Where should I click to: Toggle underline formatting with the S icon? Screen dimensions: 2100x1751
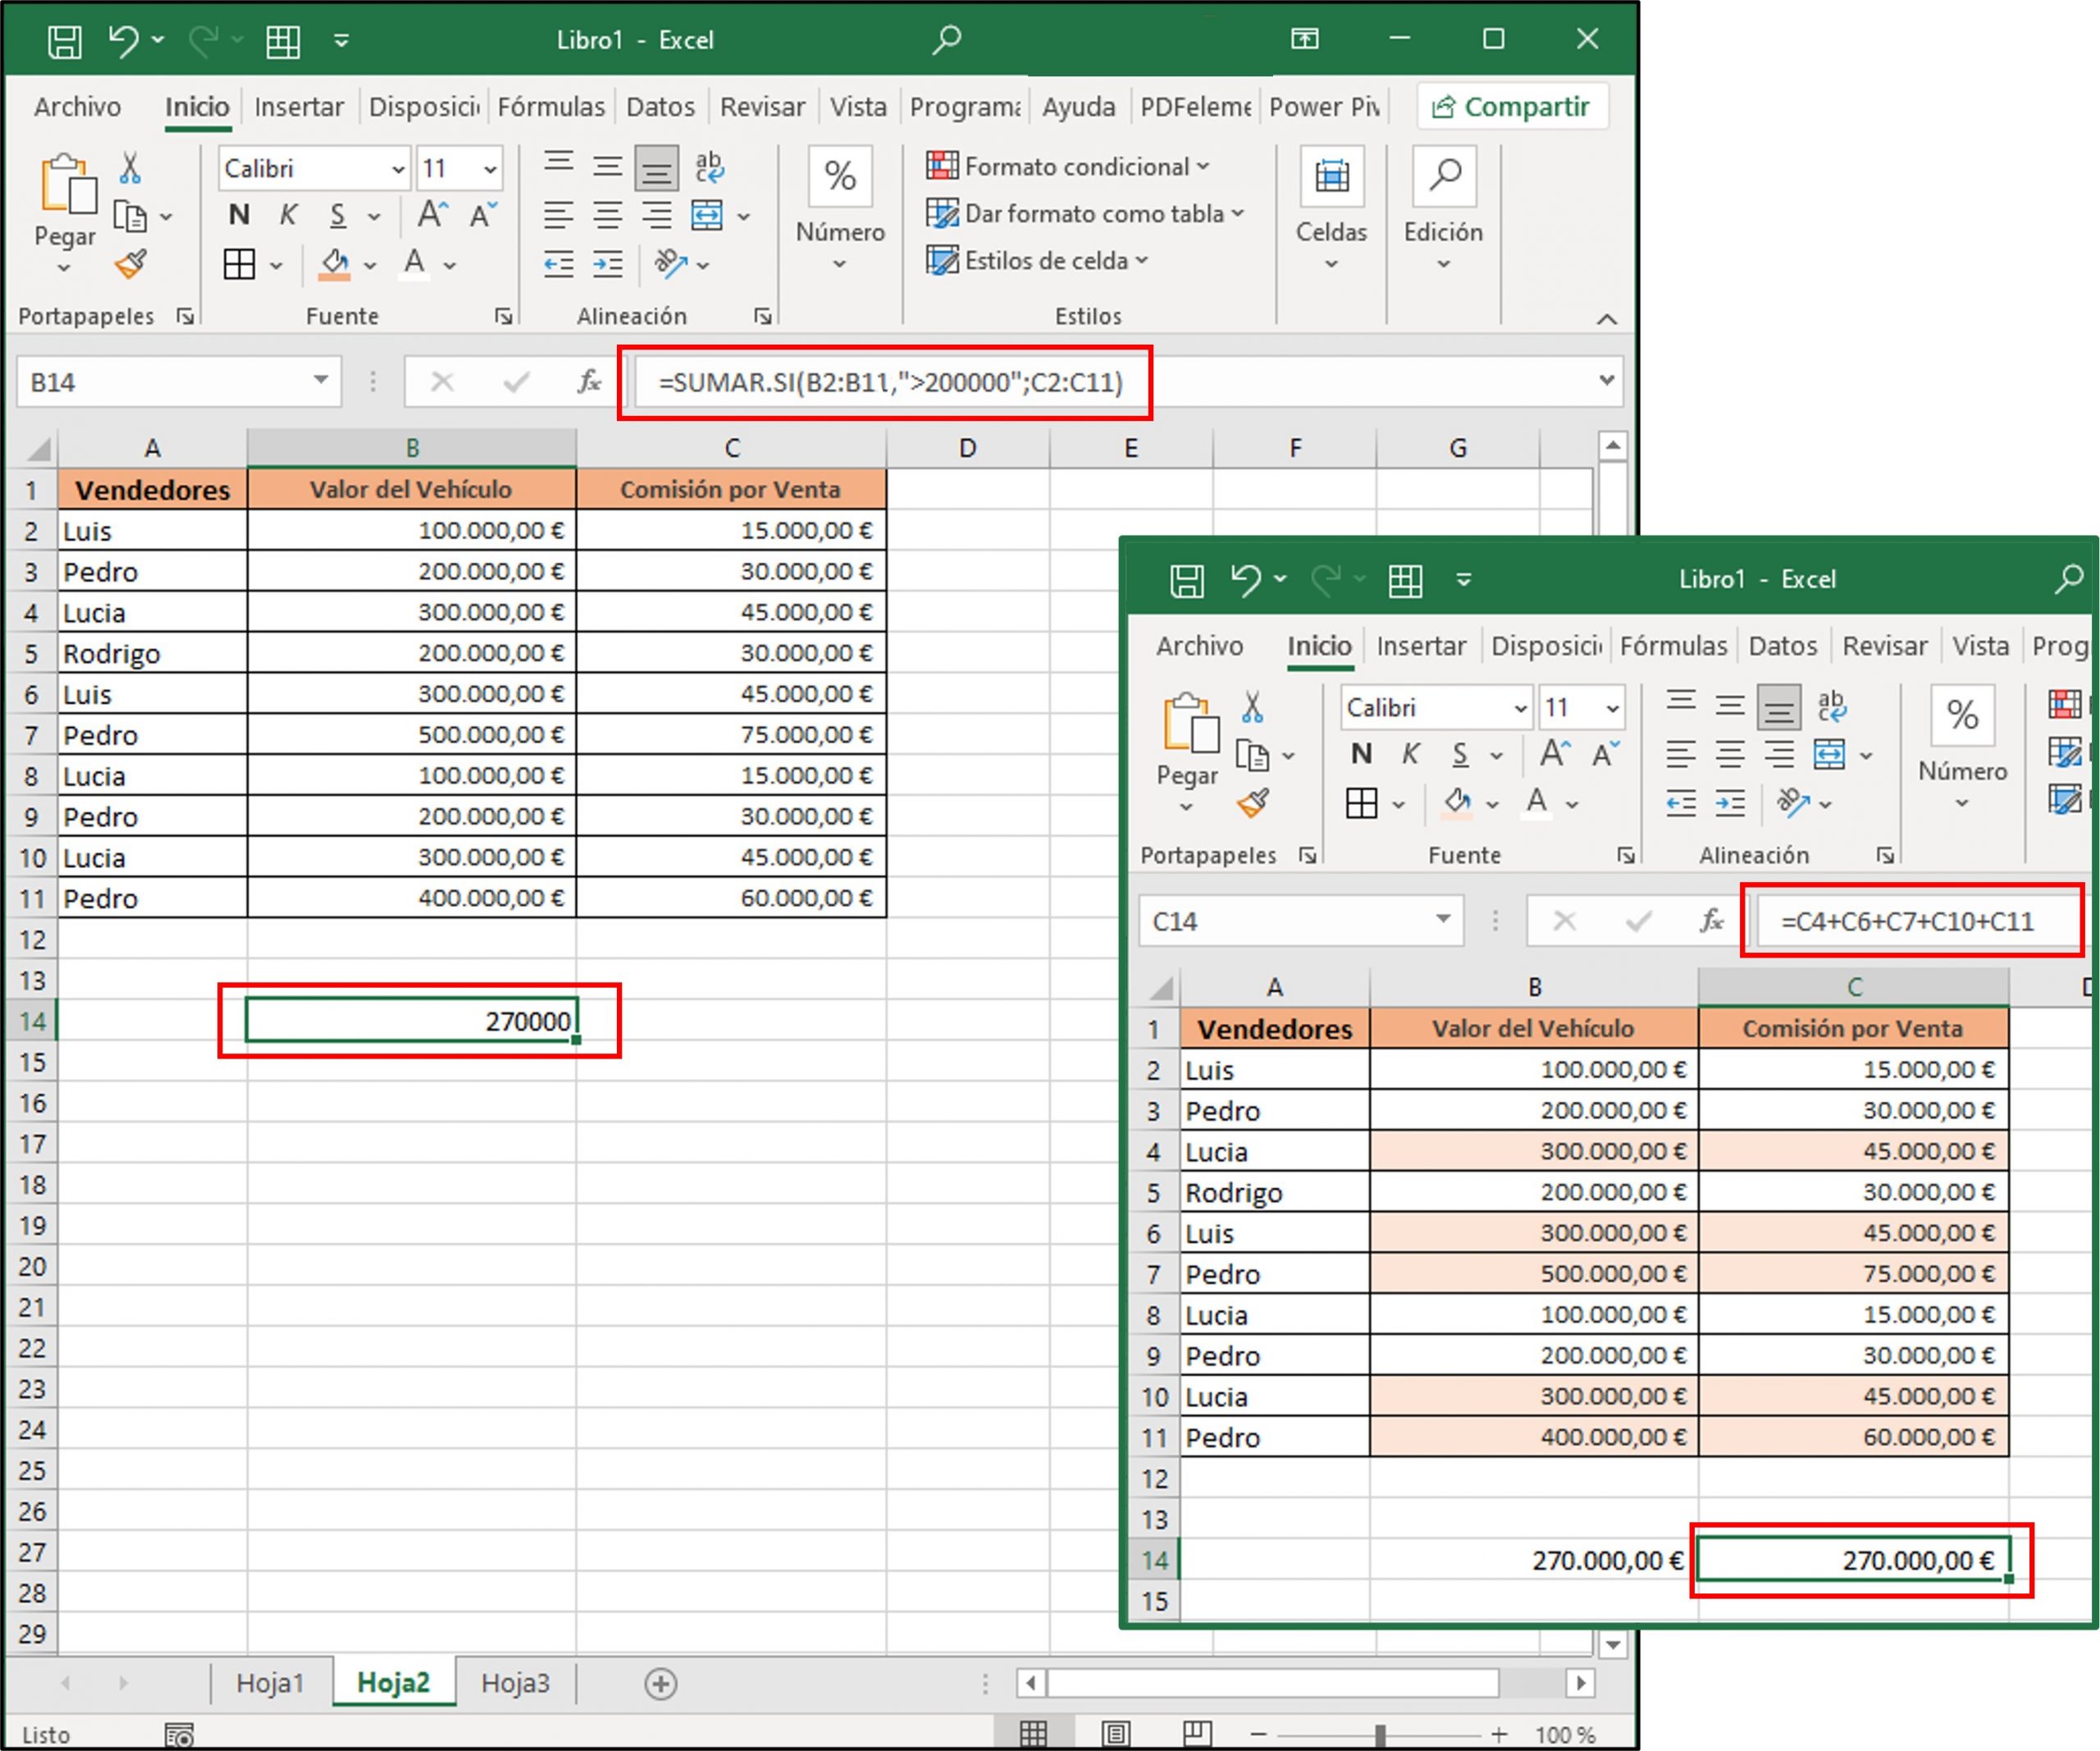click(338, 214)
